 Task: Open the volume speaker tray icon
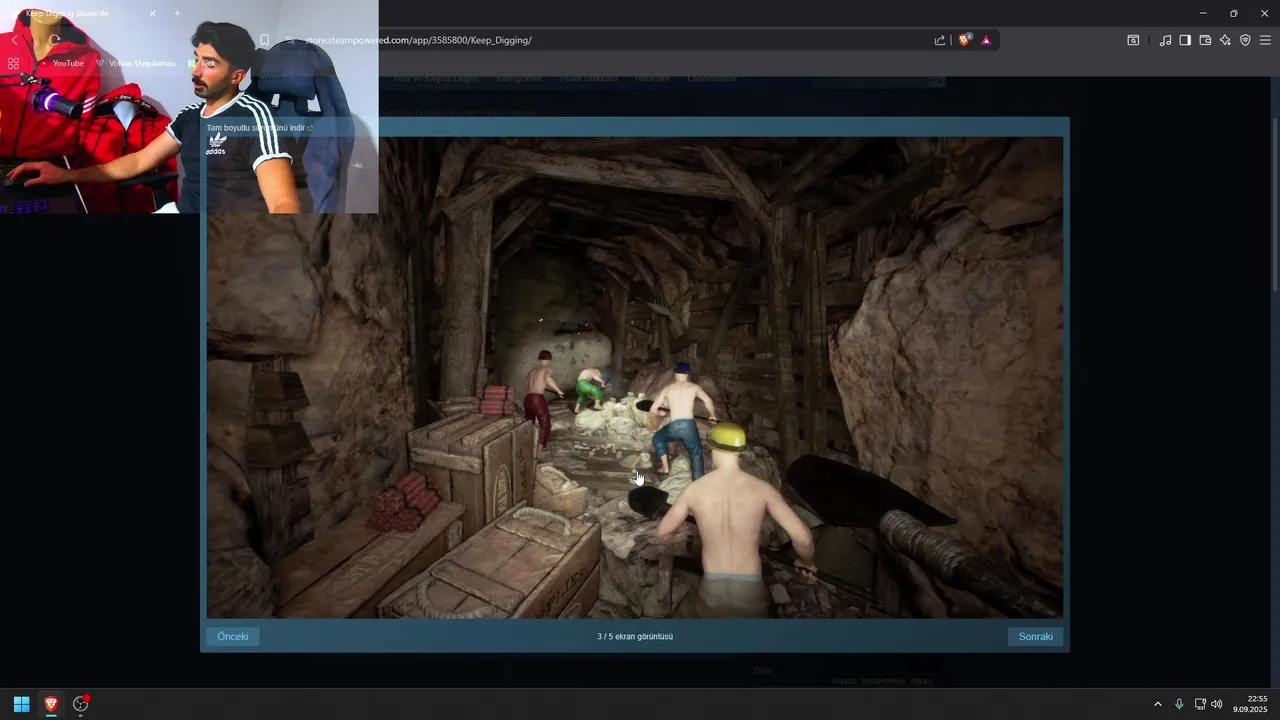[x=1217, y=704]
